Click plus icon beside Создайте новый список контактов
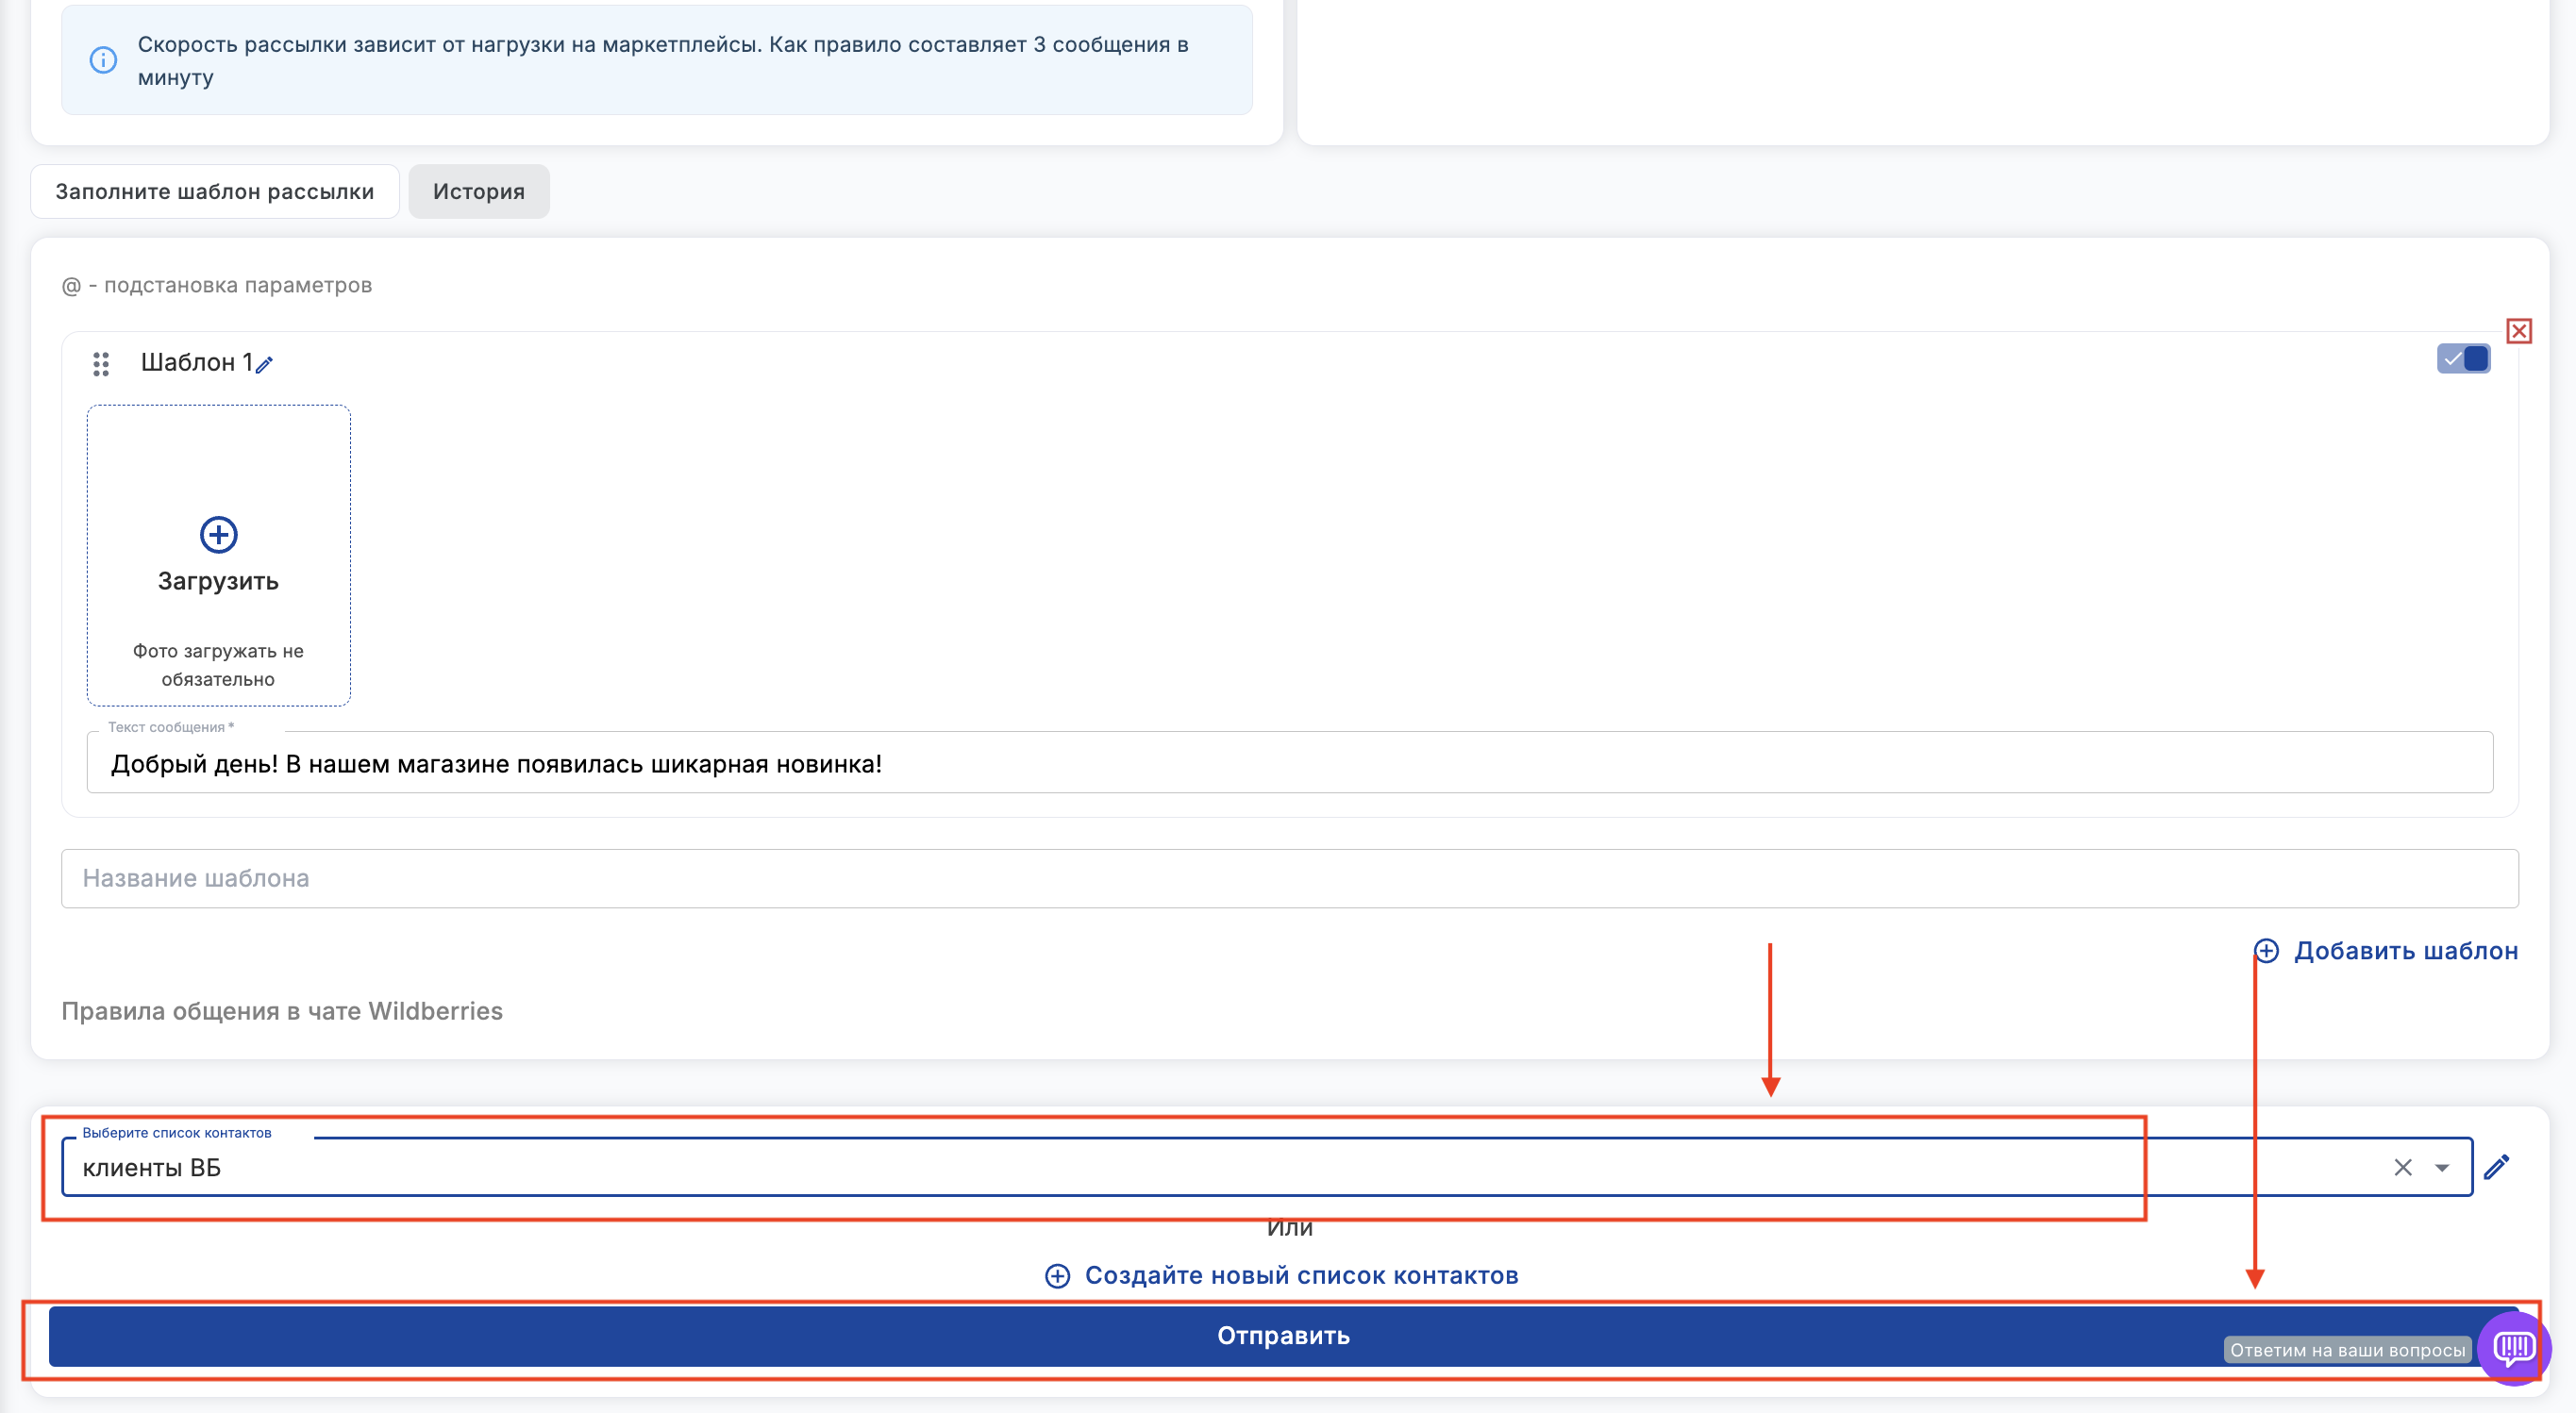The height and width of the screenshot is (1413, 2576). pyautogui.click(x=1057, y=1276)
